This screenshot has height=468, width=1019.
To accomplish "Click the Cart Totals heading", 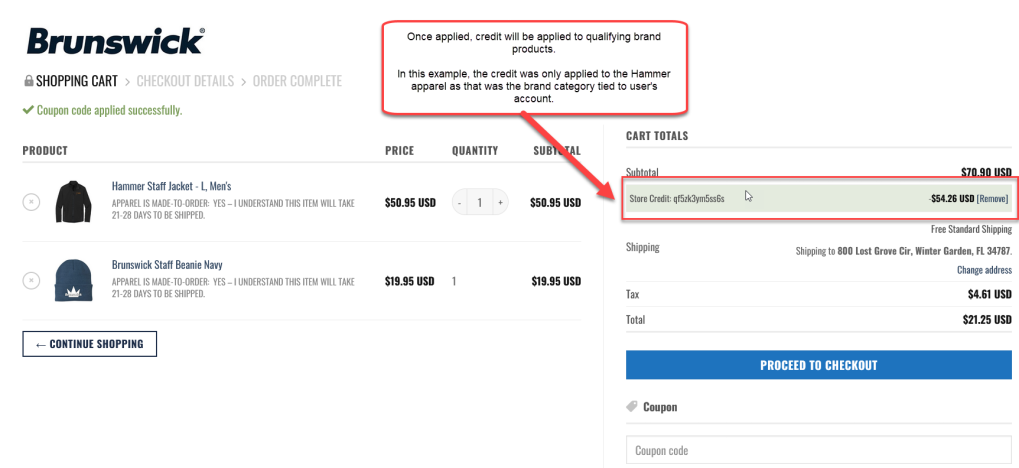I will tap(657, 136).
